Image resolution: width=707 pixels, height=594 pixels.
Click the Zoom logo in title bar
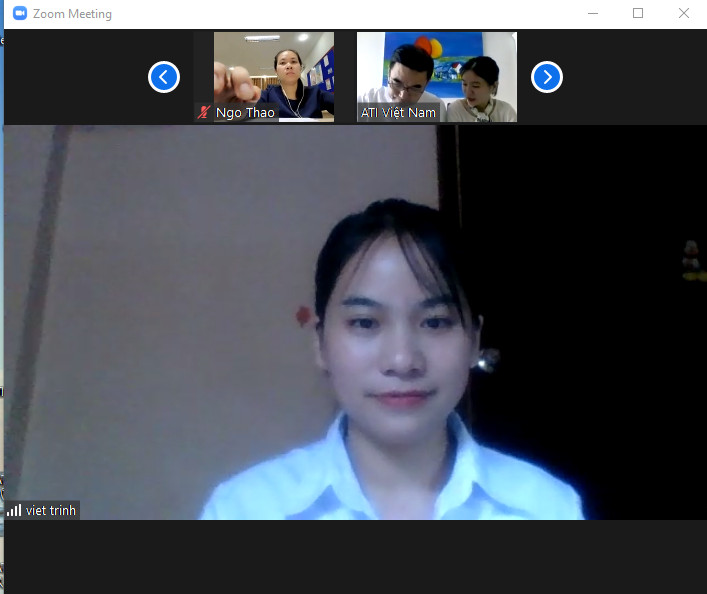point(20,14)
